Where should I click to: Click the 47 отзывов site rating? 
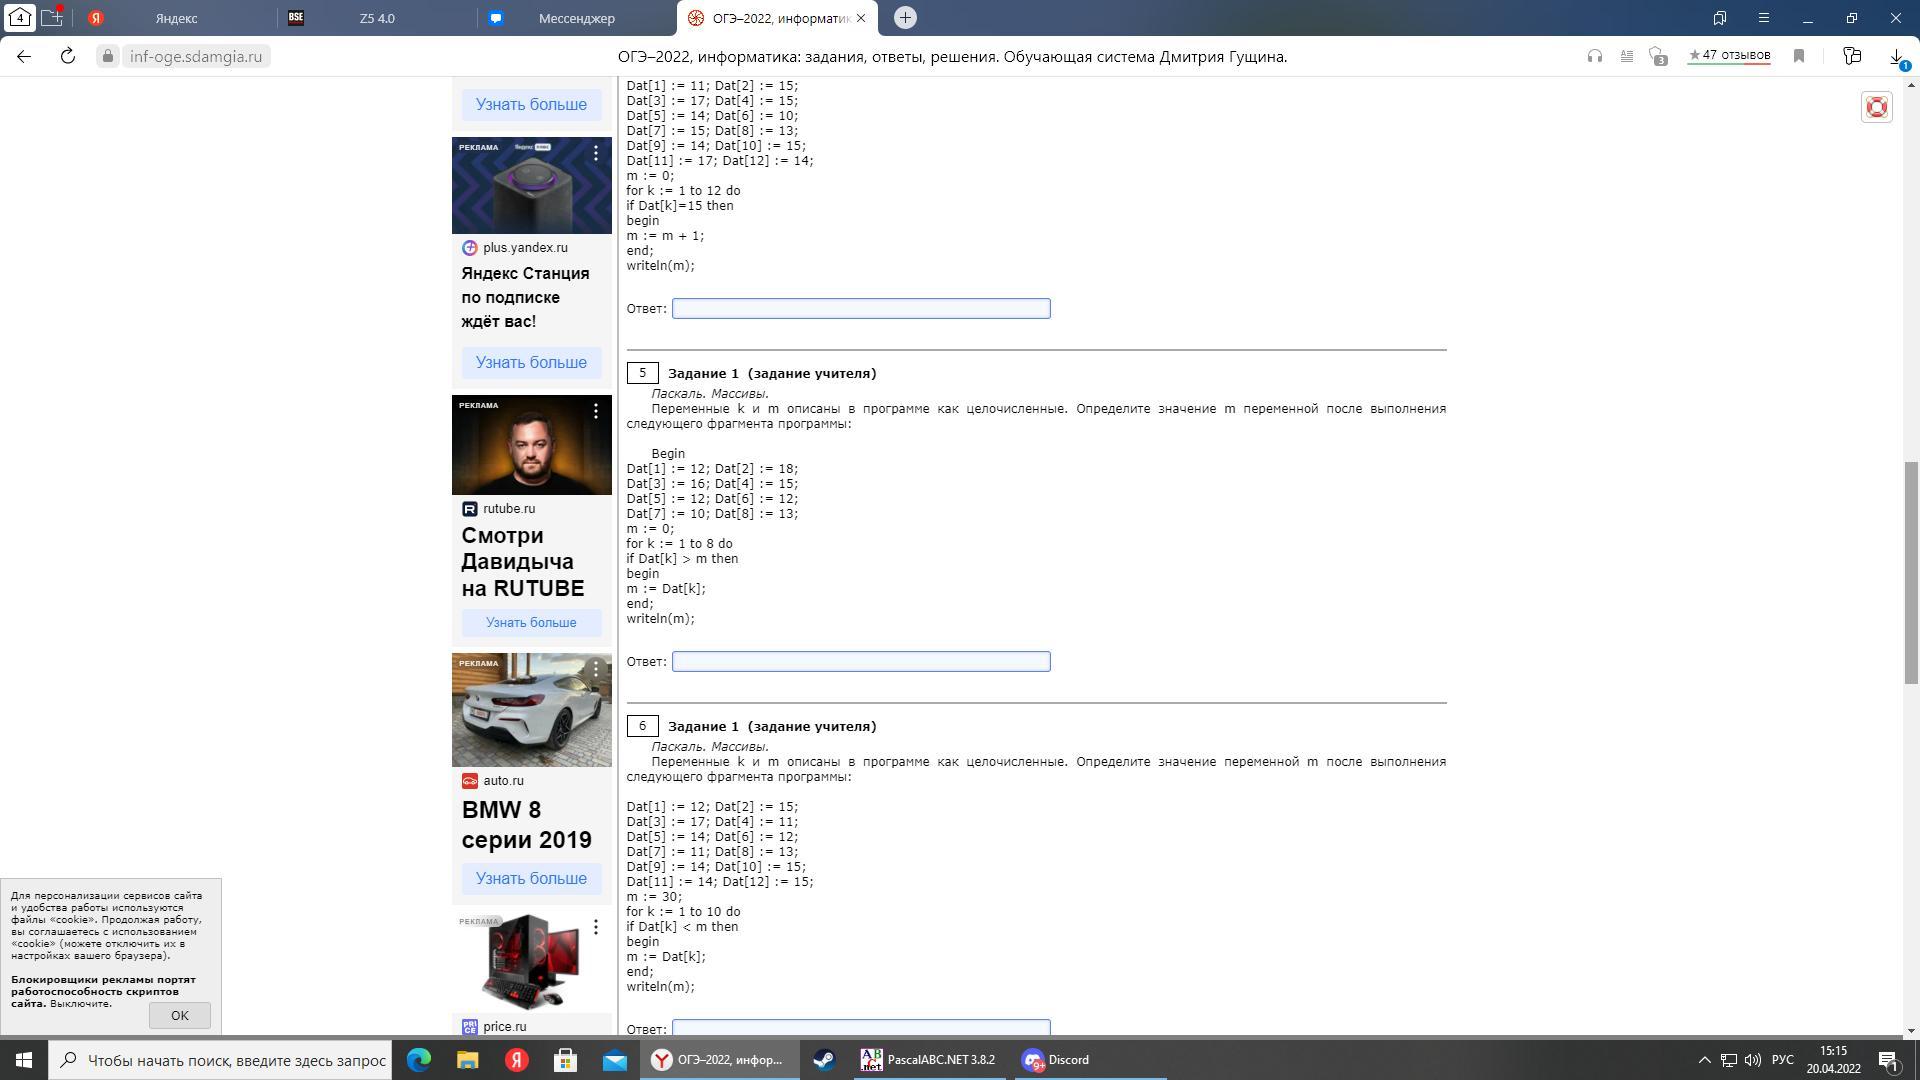pos(1729,56)
